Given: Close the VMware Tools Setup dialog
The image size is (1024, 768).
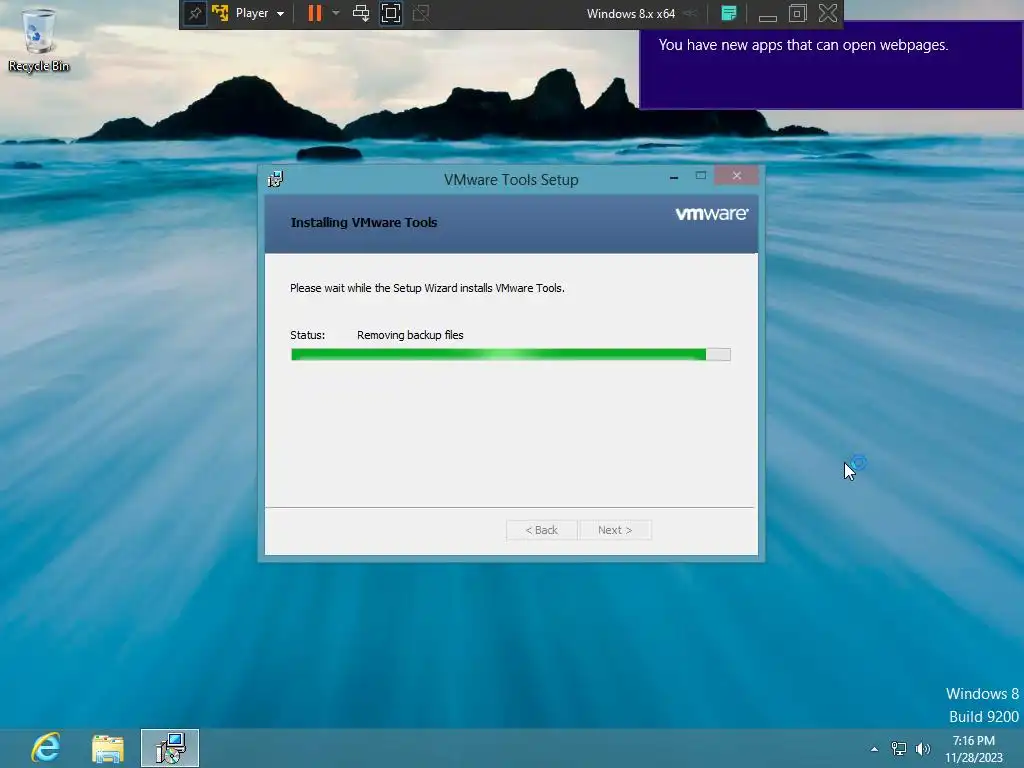Looking at the screenshot, I should click(737, 176).
